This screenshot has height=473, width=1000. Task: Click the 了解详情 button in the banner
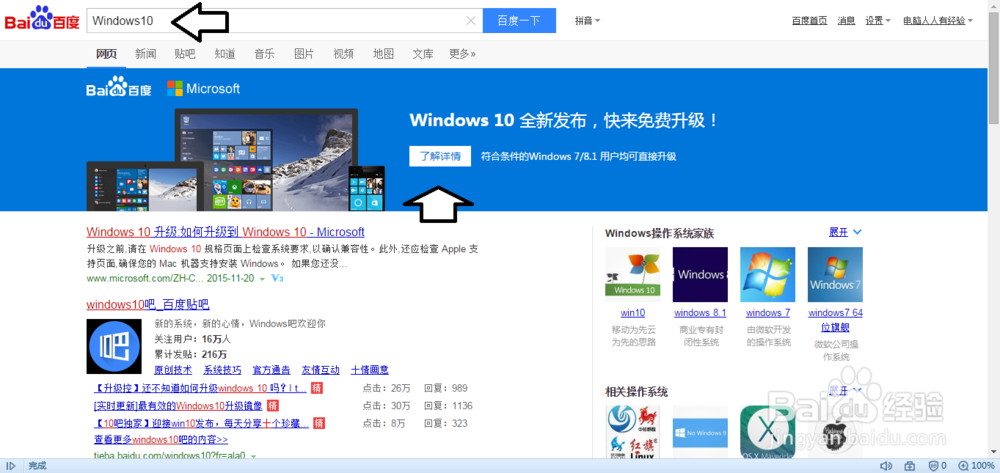point(440,156)
